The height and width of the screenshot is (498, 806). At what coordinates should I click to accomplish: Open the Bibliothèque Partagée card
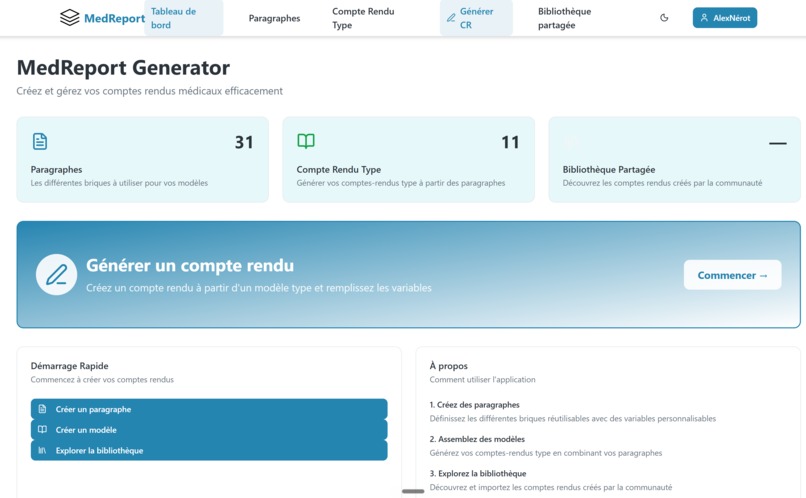tap(674, 159)
